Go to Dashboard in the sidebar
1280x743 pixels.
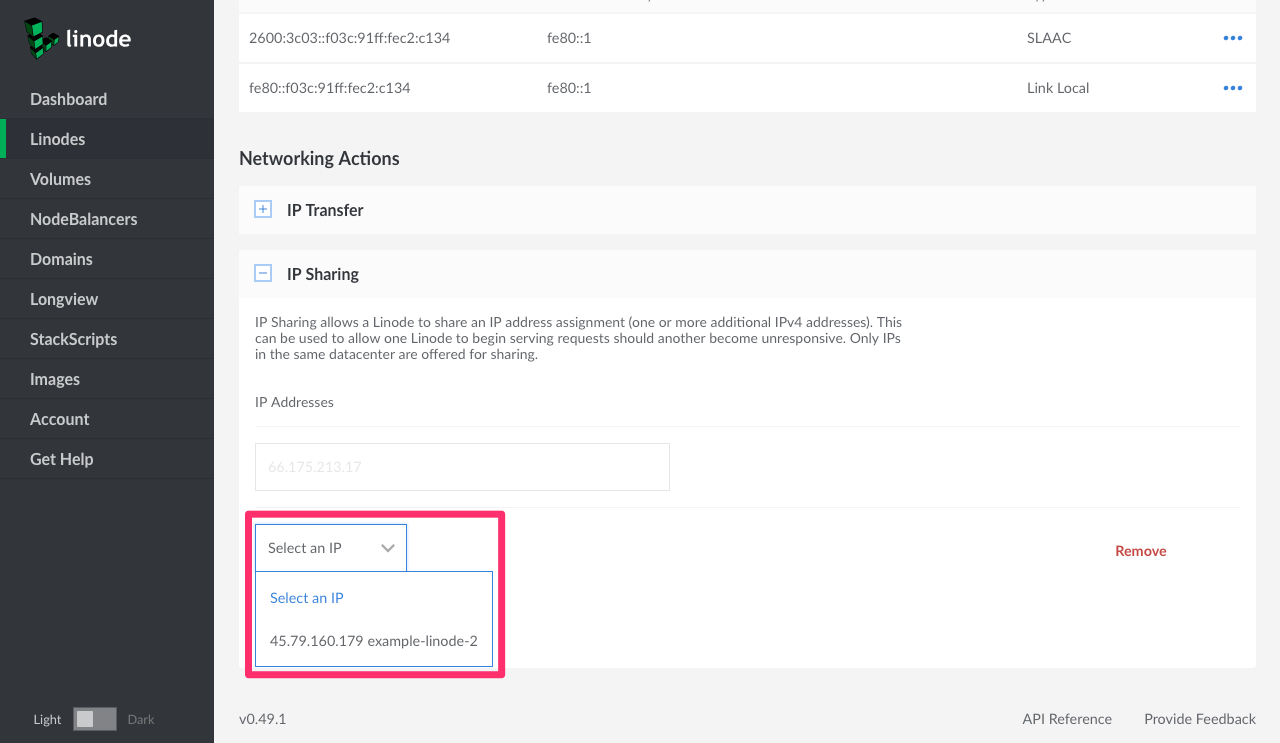68,99
